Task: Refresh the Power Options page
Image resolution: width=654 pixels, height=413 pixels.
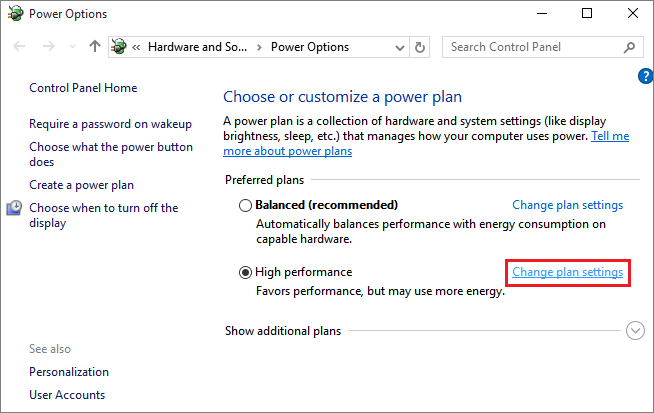Action: [x=420, y=47]
